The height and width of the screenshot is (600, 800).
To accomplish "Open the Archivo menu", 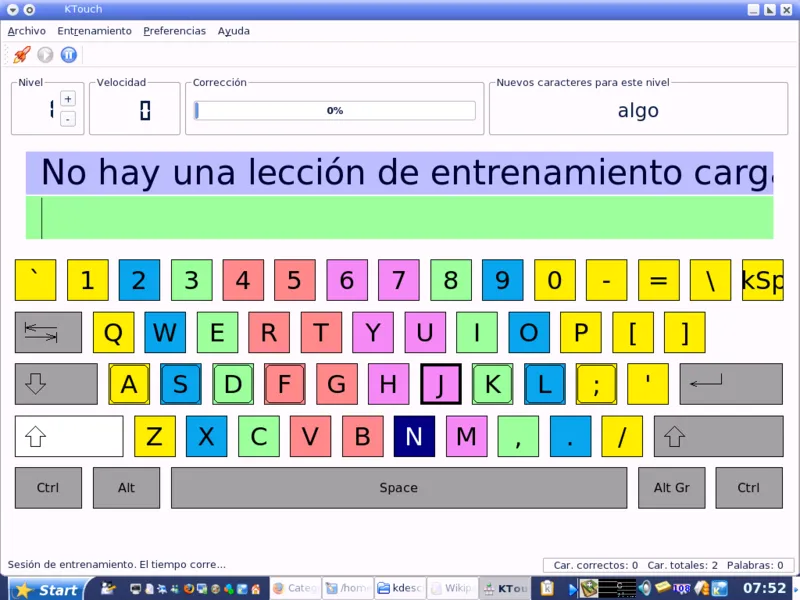I will (26, 30).
